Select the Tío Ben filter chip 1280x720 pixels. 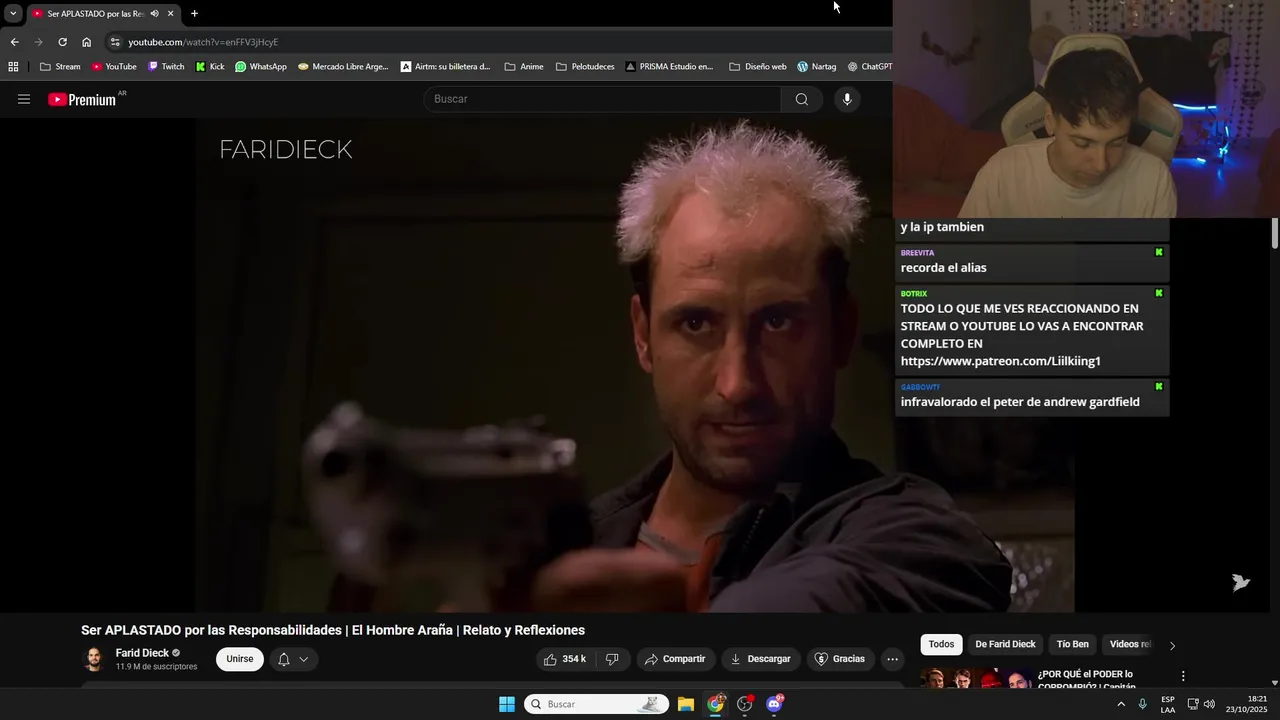point(1072,644)
